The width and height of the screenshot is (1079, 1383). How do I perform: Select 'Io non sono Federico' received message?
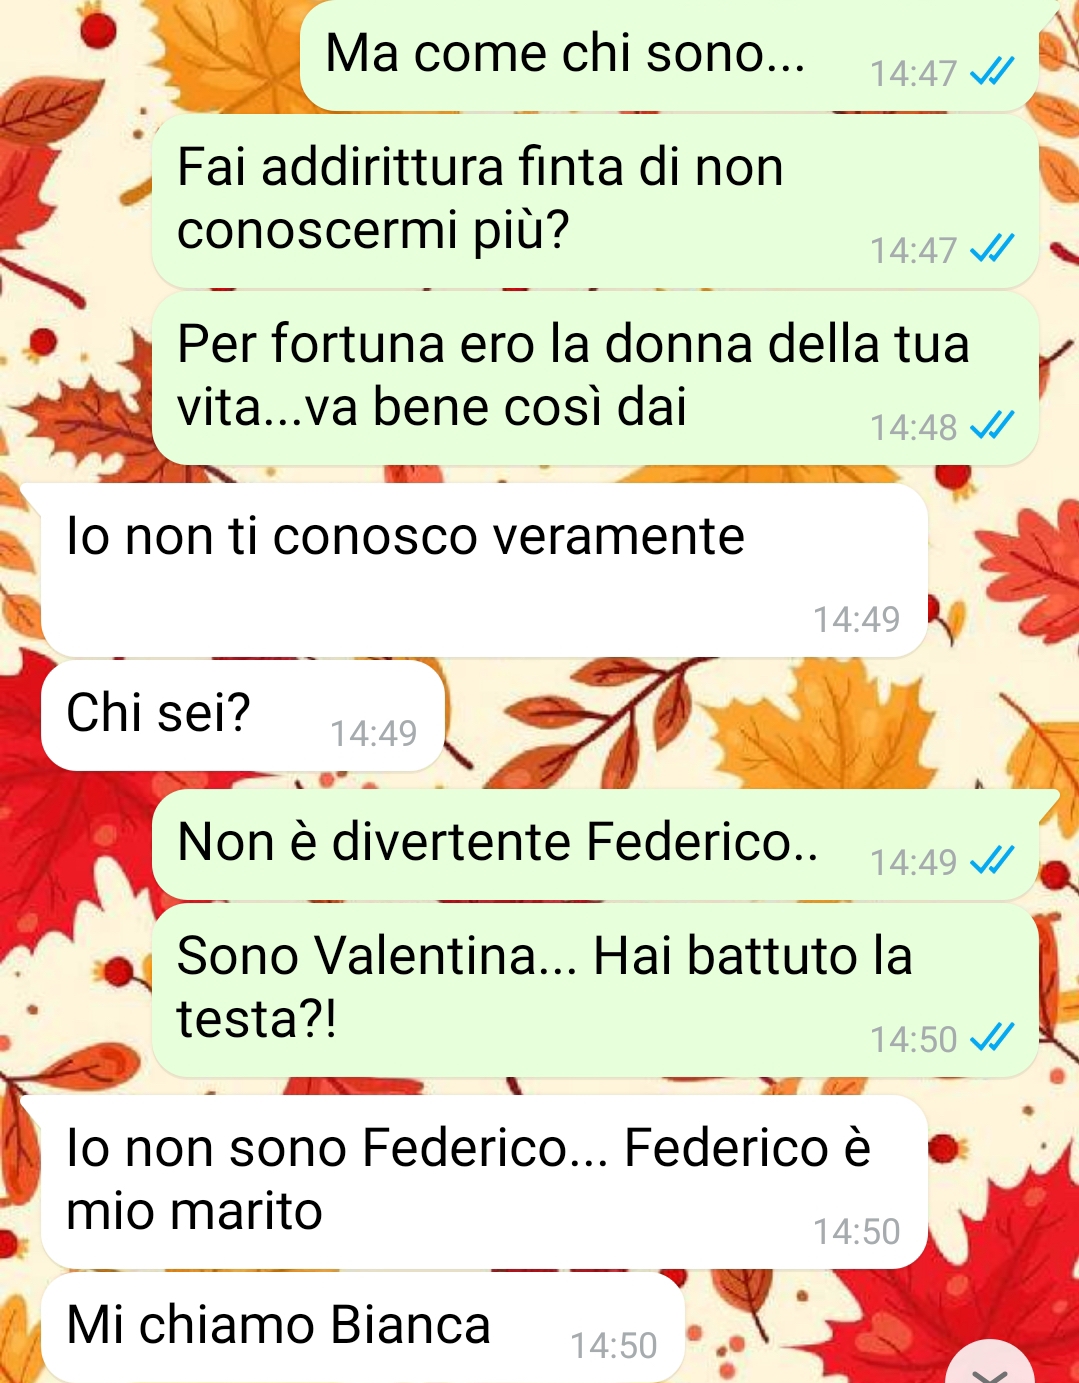coord(484,1182)
